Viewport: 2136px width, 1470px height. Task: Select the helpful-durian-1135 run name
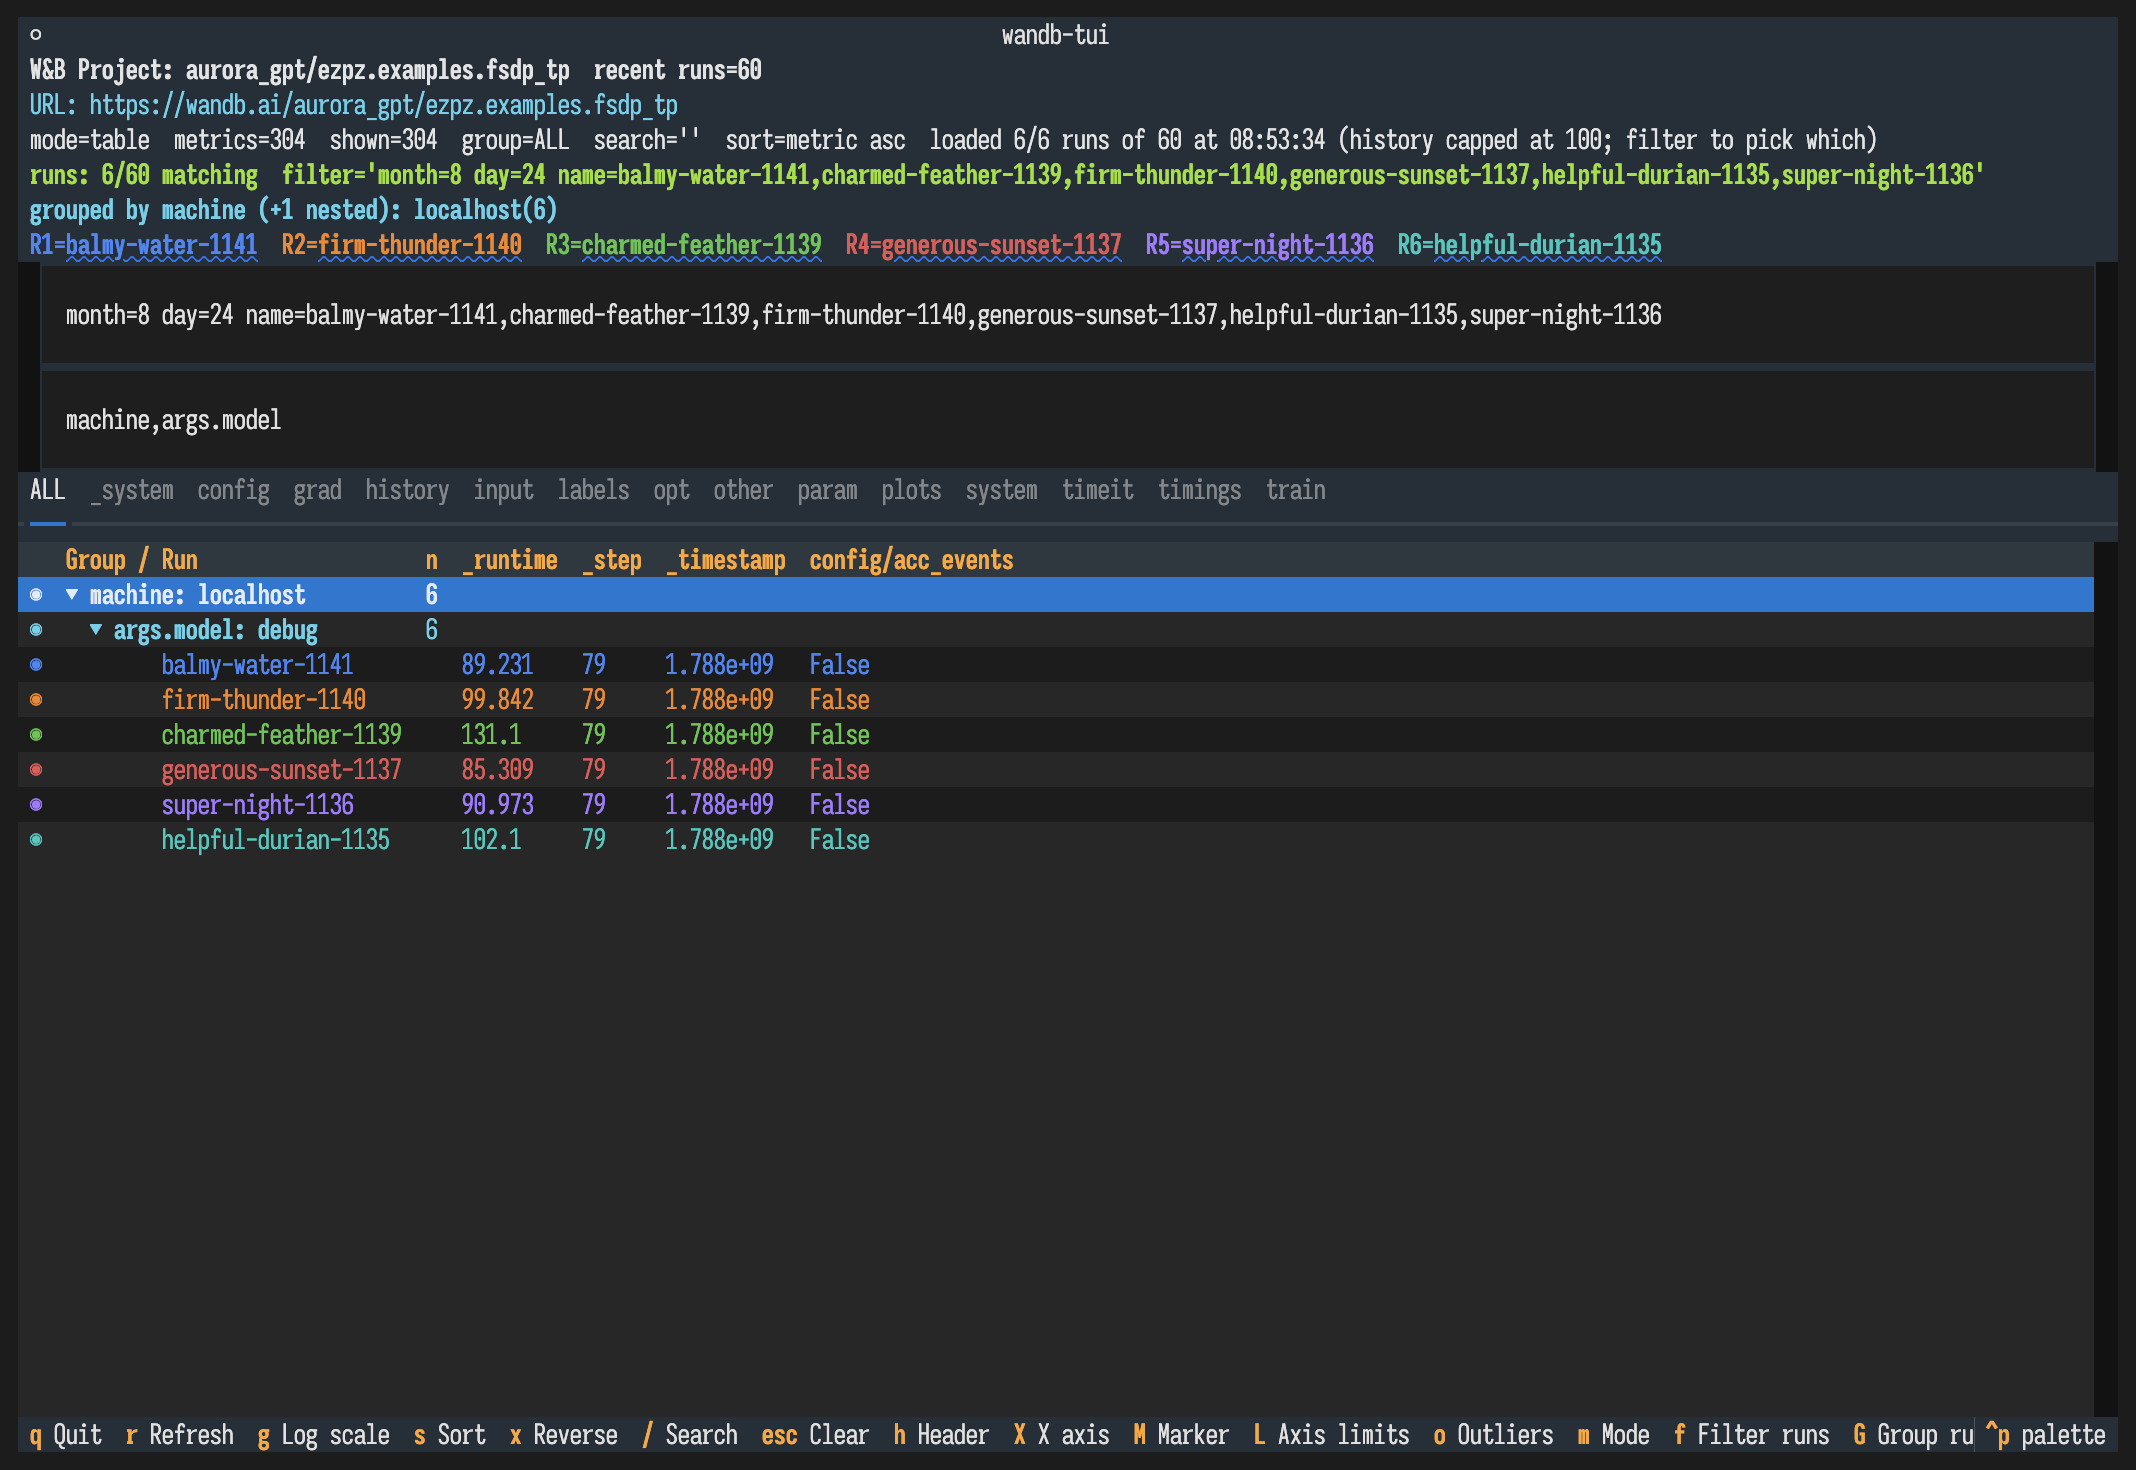coord(275,840)
